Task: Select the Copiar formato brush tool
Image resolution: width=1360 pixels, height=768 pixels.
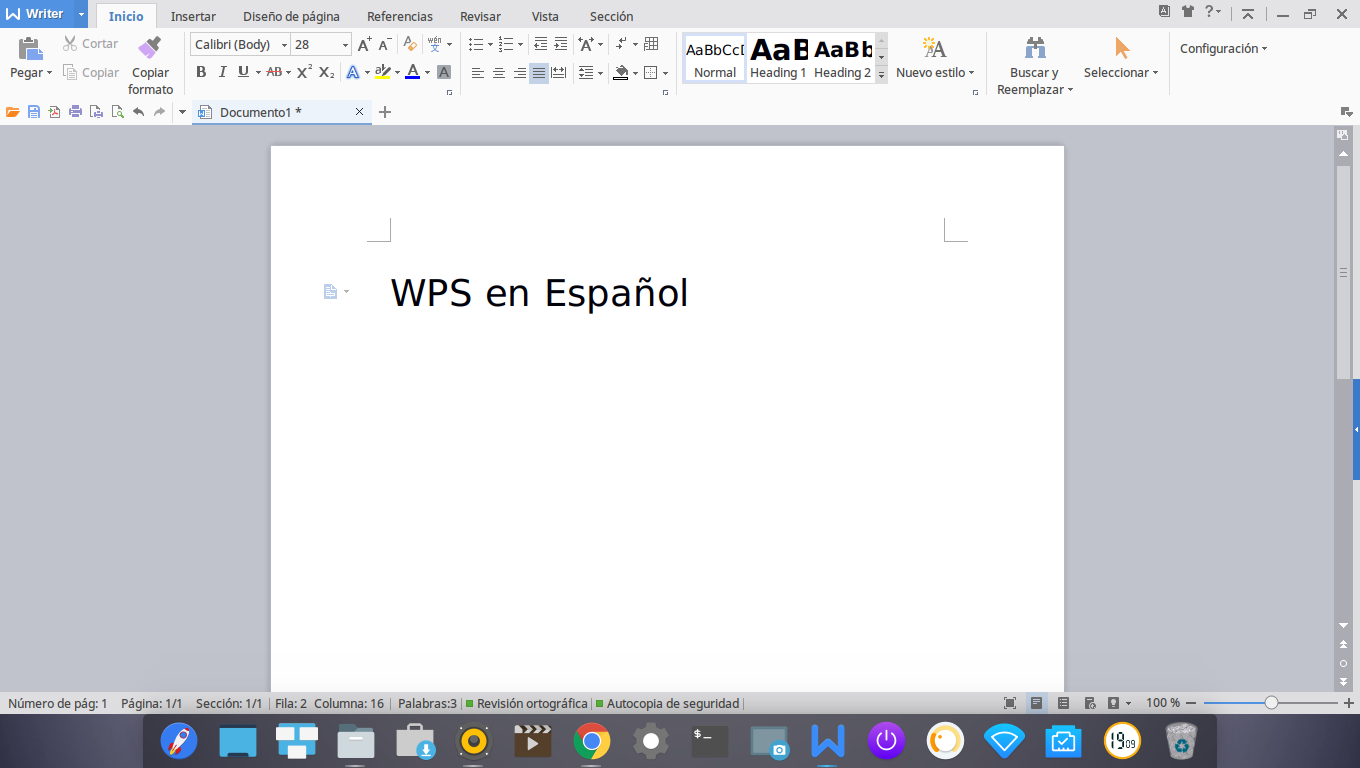Action: (x=150, y=60)
